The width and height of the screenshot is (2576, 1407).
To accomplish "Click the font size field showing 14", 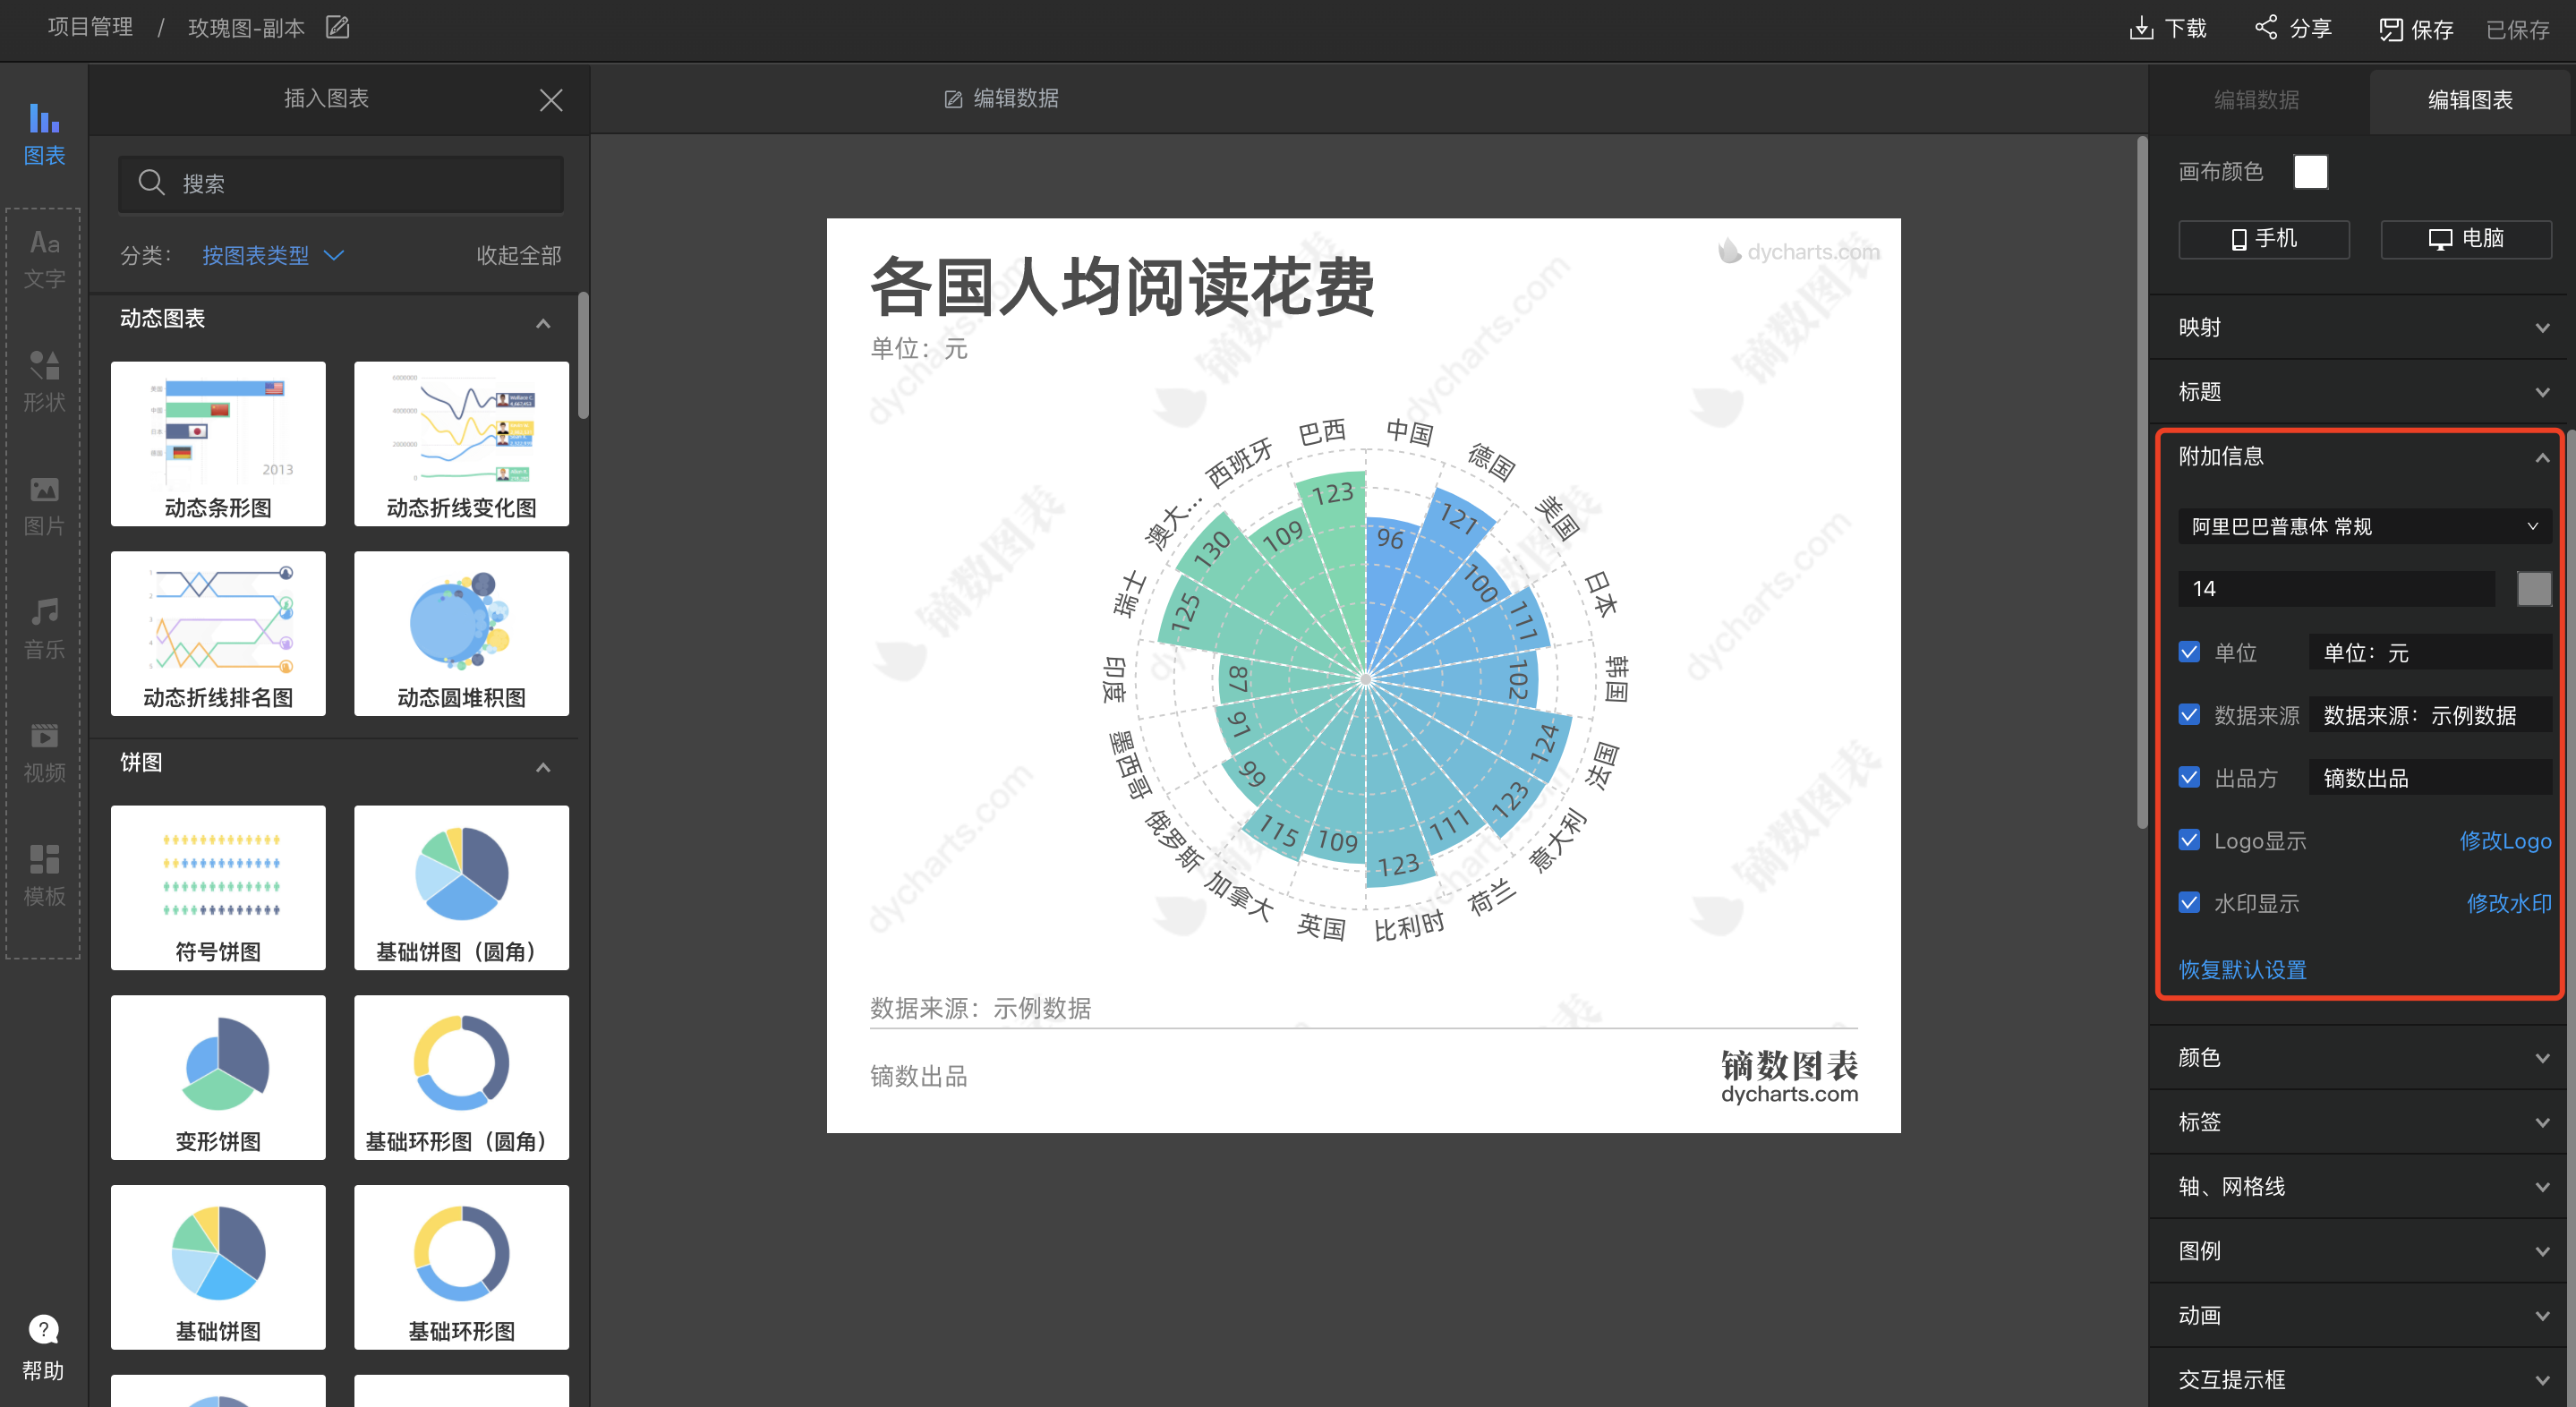I will [2336, 588].
